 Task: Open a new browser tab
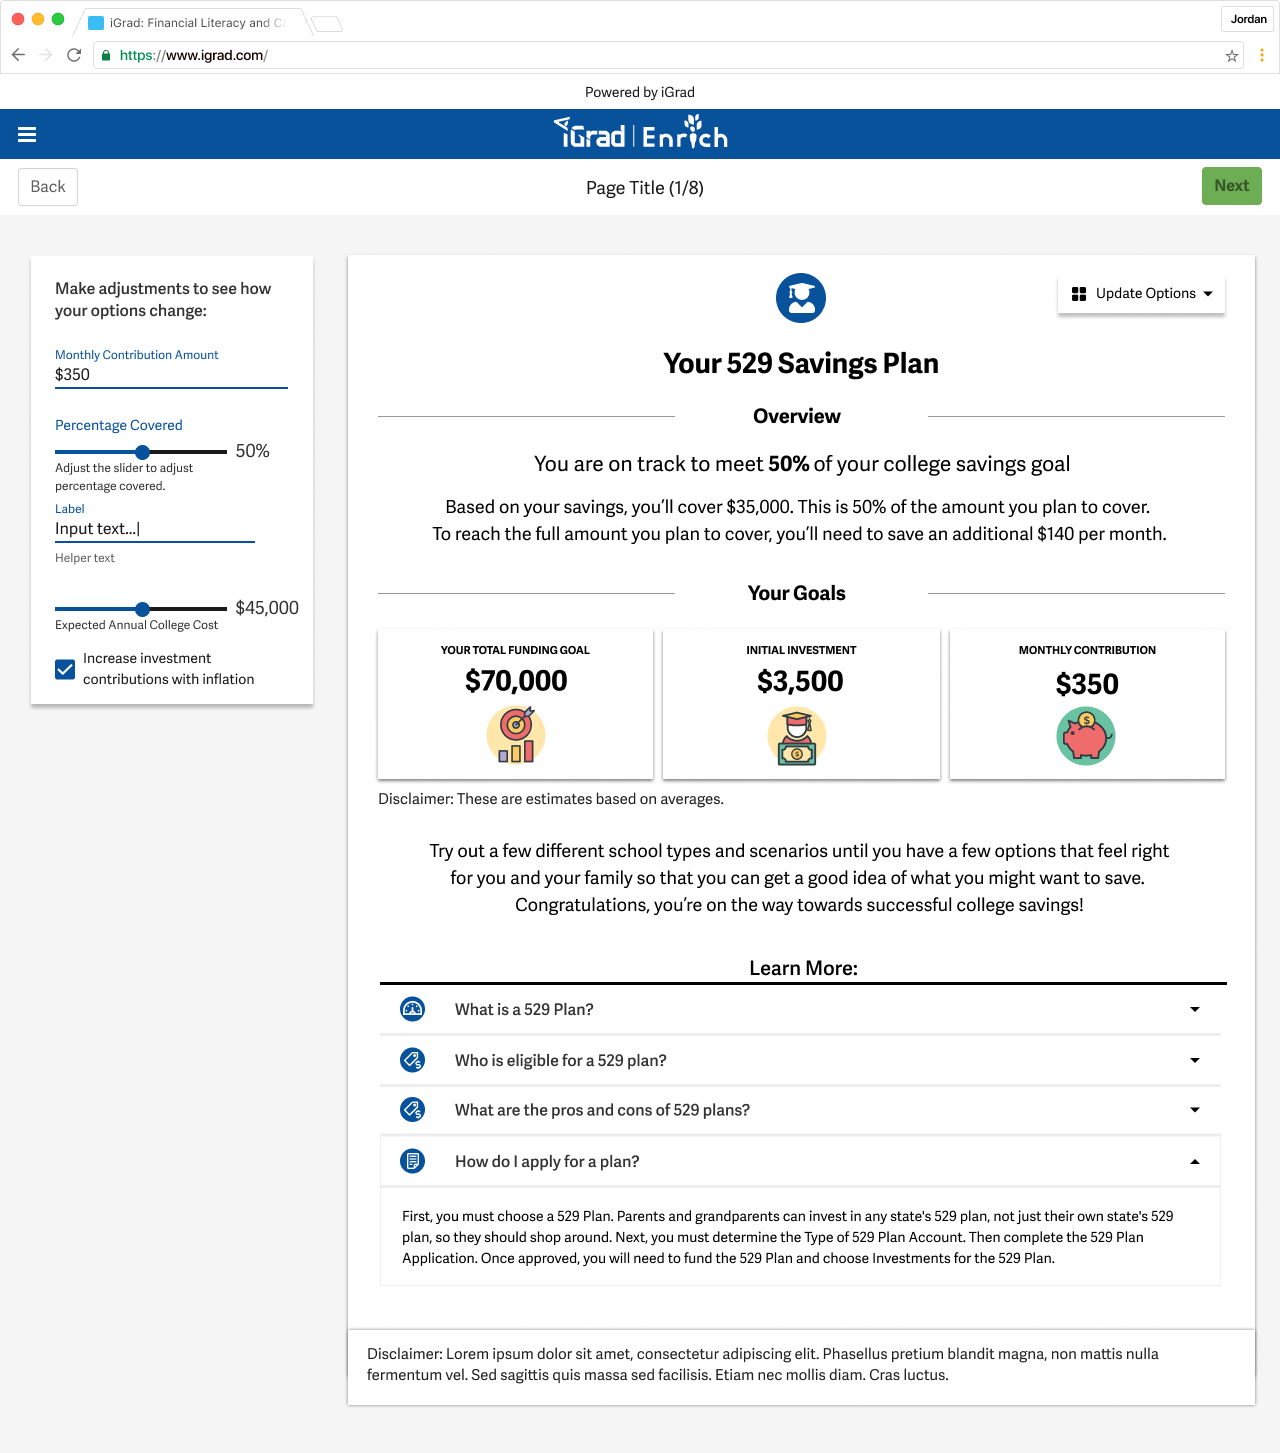327,24
